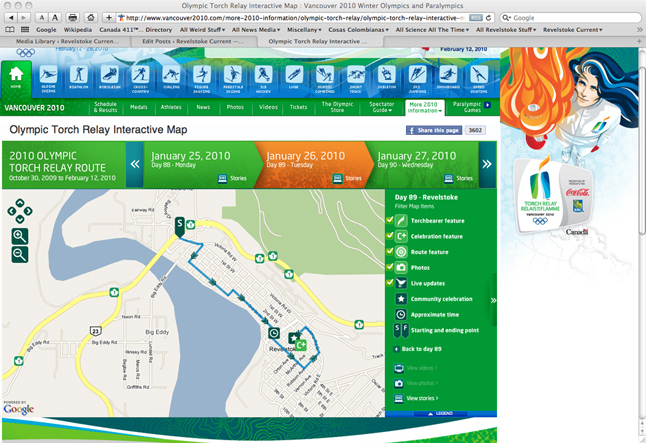Image resolution: width=646 pixels, height=443 pixels.
Task: Uncheck Route feature filter
Action: 390,251
